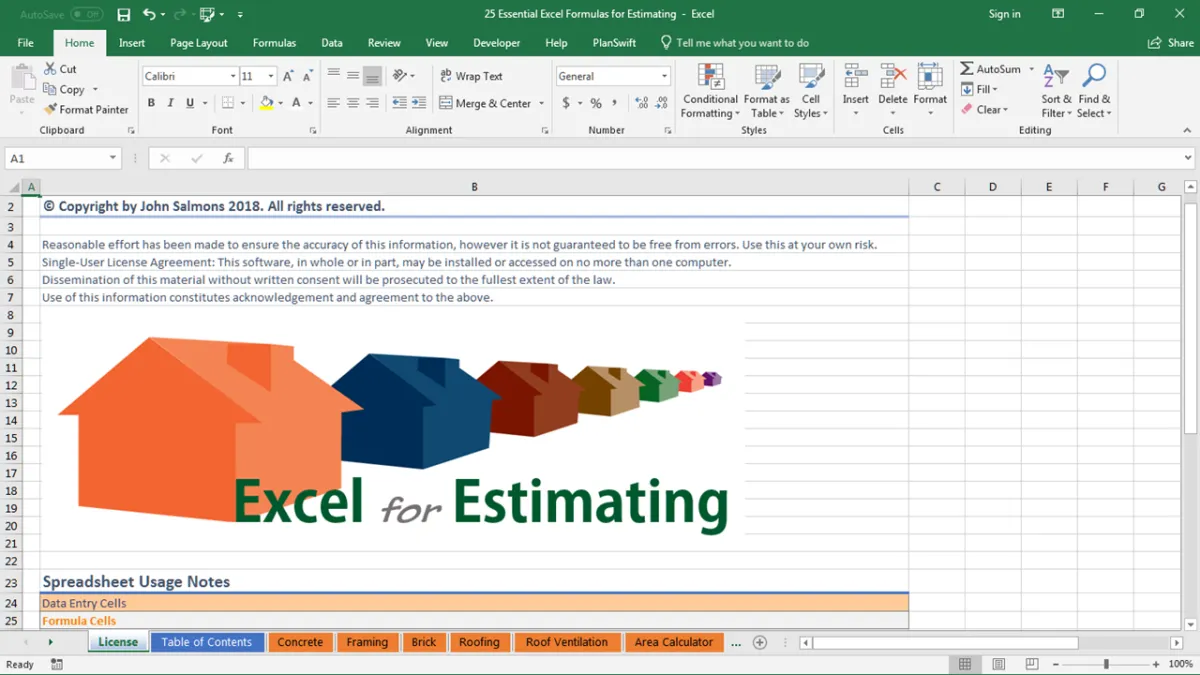Open the Customize Quick Access Toolbar dropdown
This screenshot has height=675, width=1200.
click(240, 15)
